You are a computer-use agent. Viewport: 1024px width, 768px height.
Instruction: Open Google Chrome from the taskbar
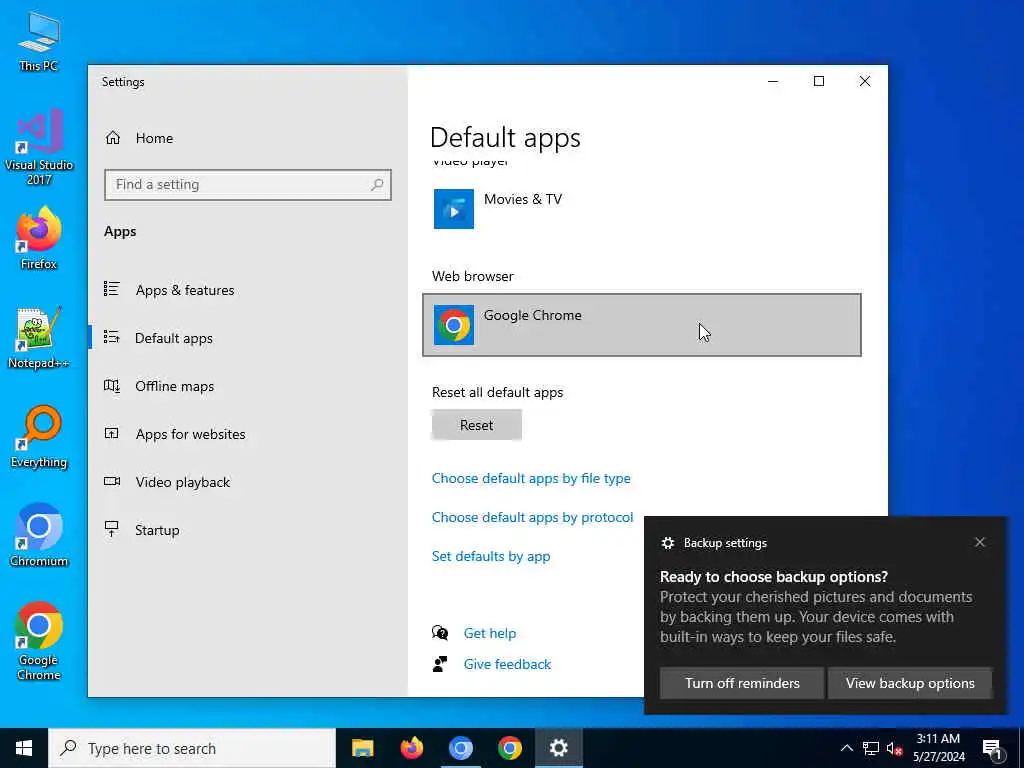[x=509, y=748]
